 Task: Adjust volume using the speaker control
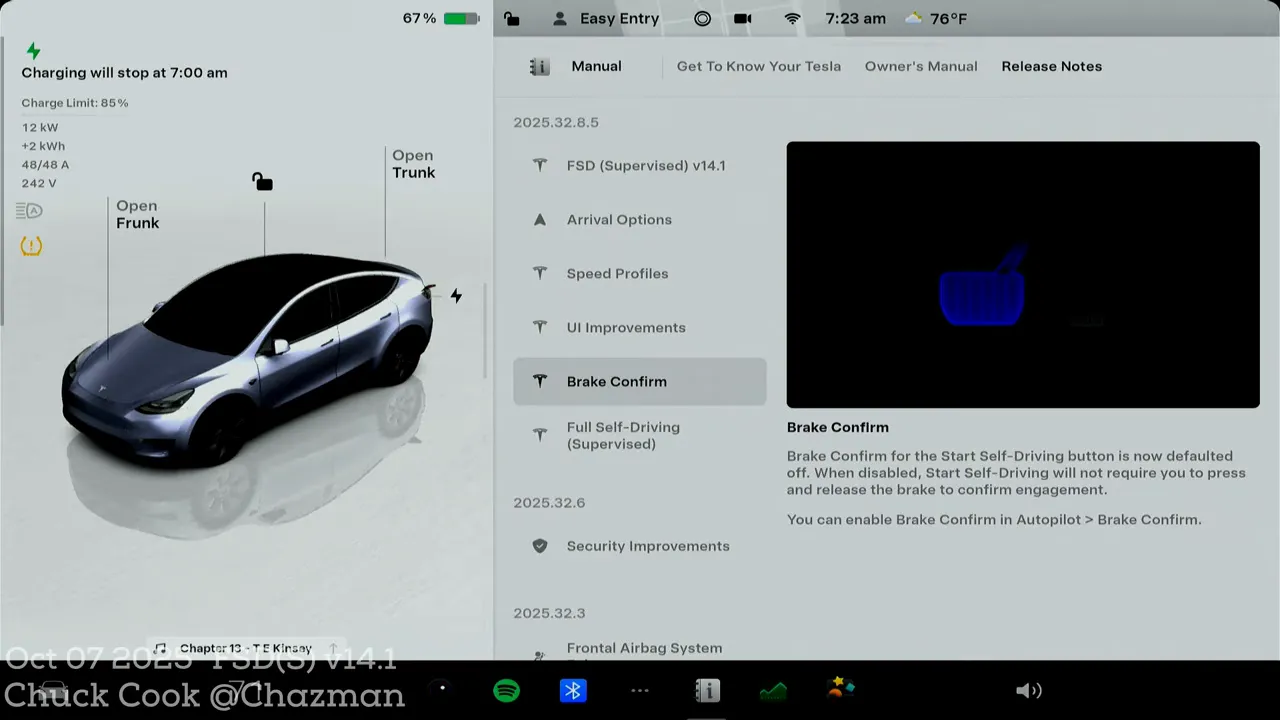(1028, 691)
